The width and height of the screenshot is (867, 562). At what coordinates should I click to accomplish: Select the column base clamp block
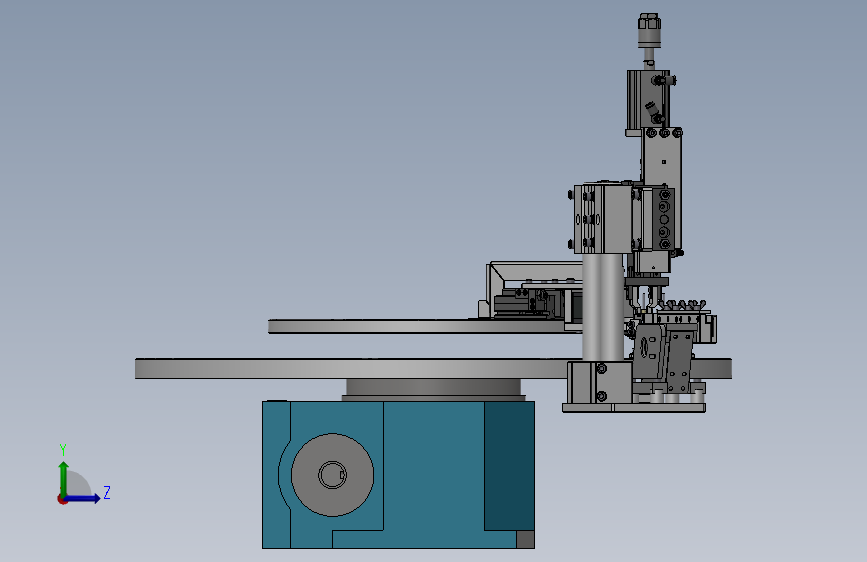tap(600, 382)
